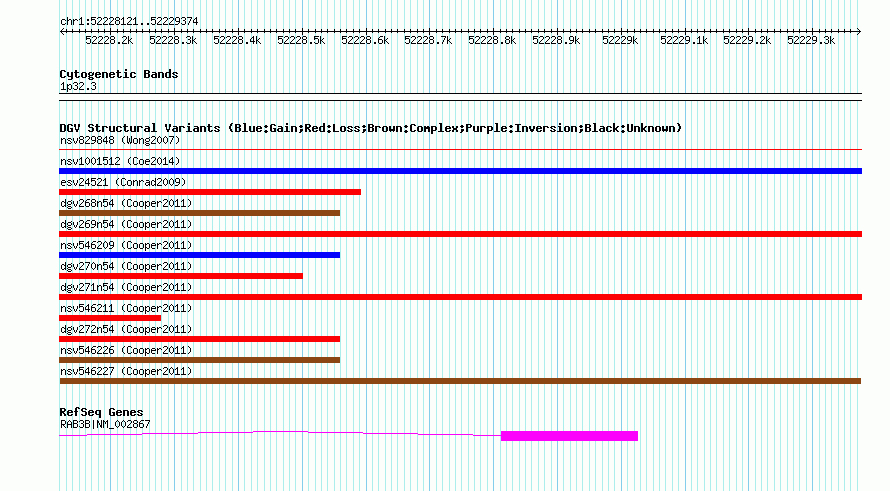Viewport: 890px width, 491px height.
Task: Click the ruler's right arrow end
Action: coord(859,31)
